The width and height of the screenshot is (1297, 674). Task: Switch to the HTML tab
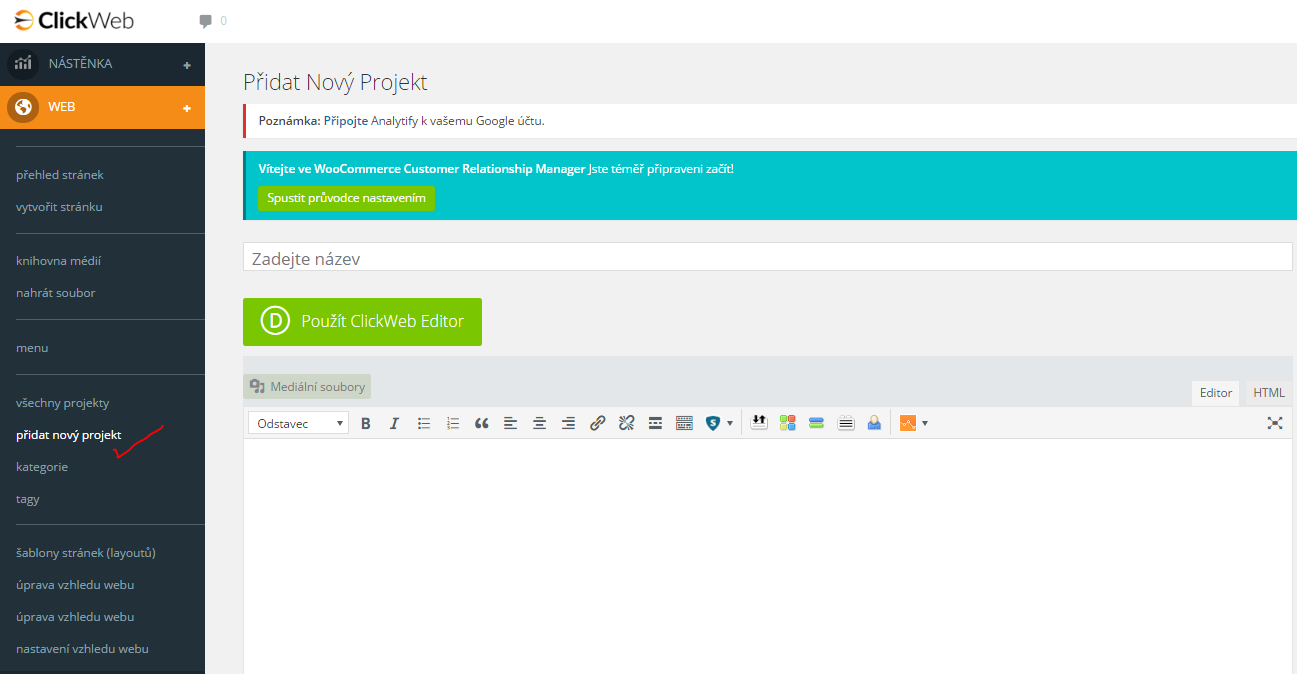(x=1269, y=393)
